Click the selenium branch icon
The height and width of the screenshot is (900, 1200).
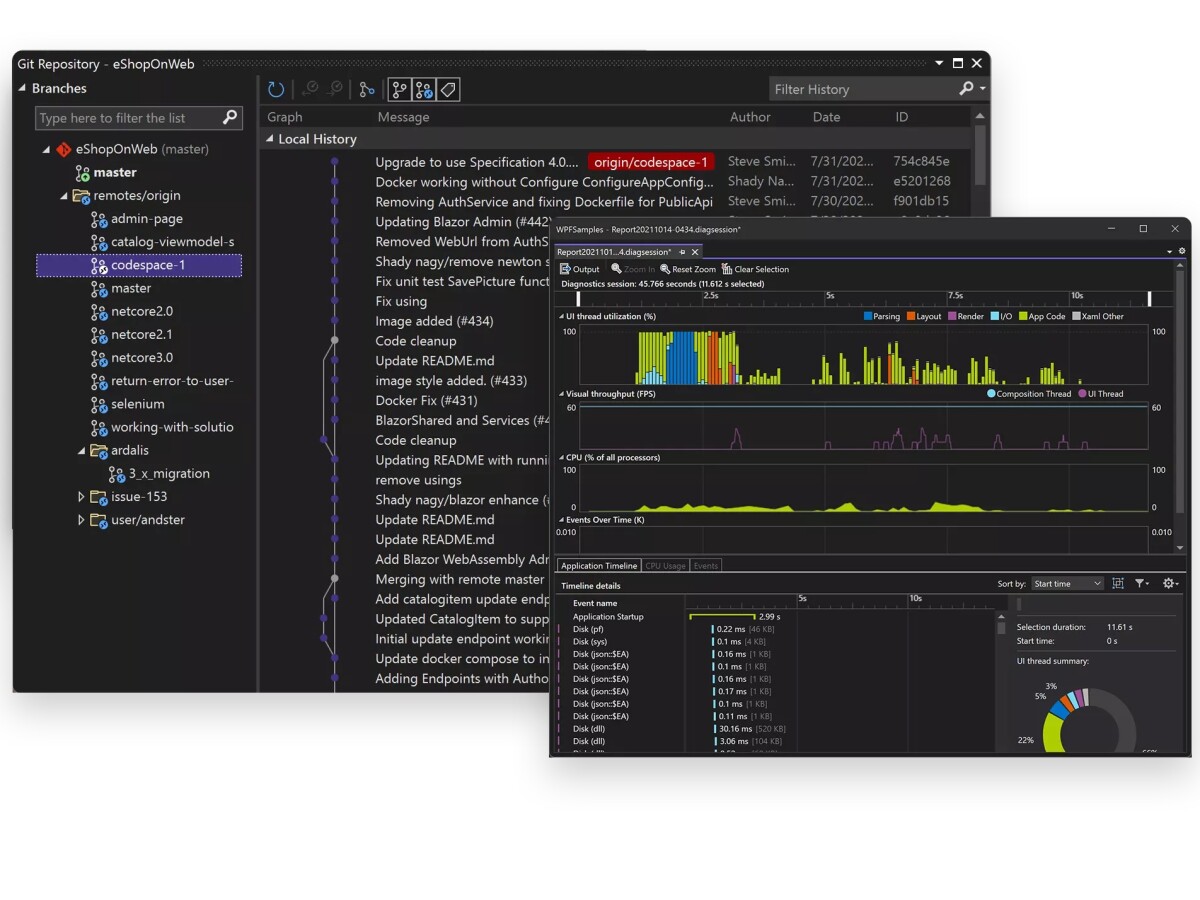[99, 404]
